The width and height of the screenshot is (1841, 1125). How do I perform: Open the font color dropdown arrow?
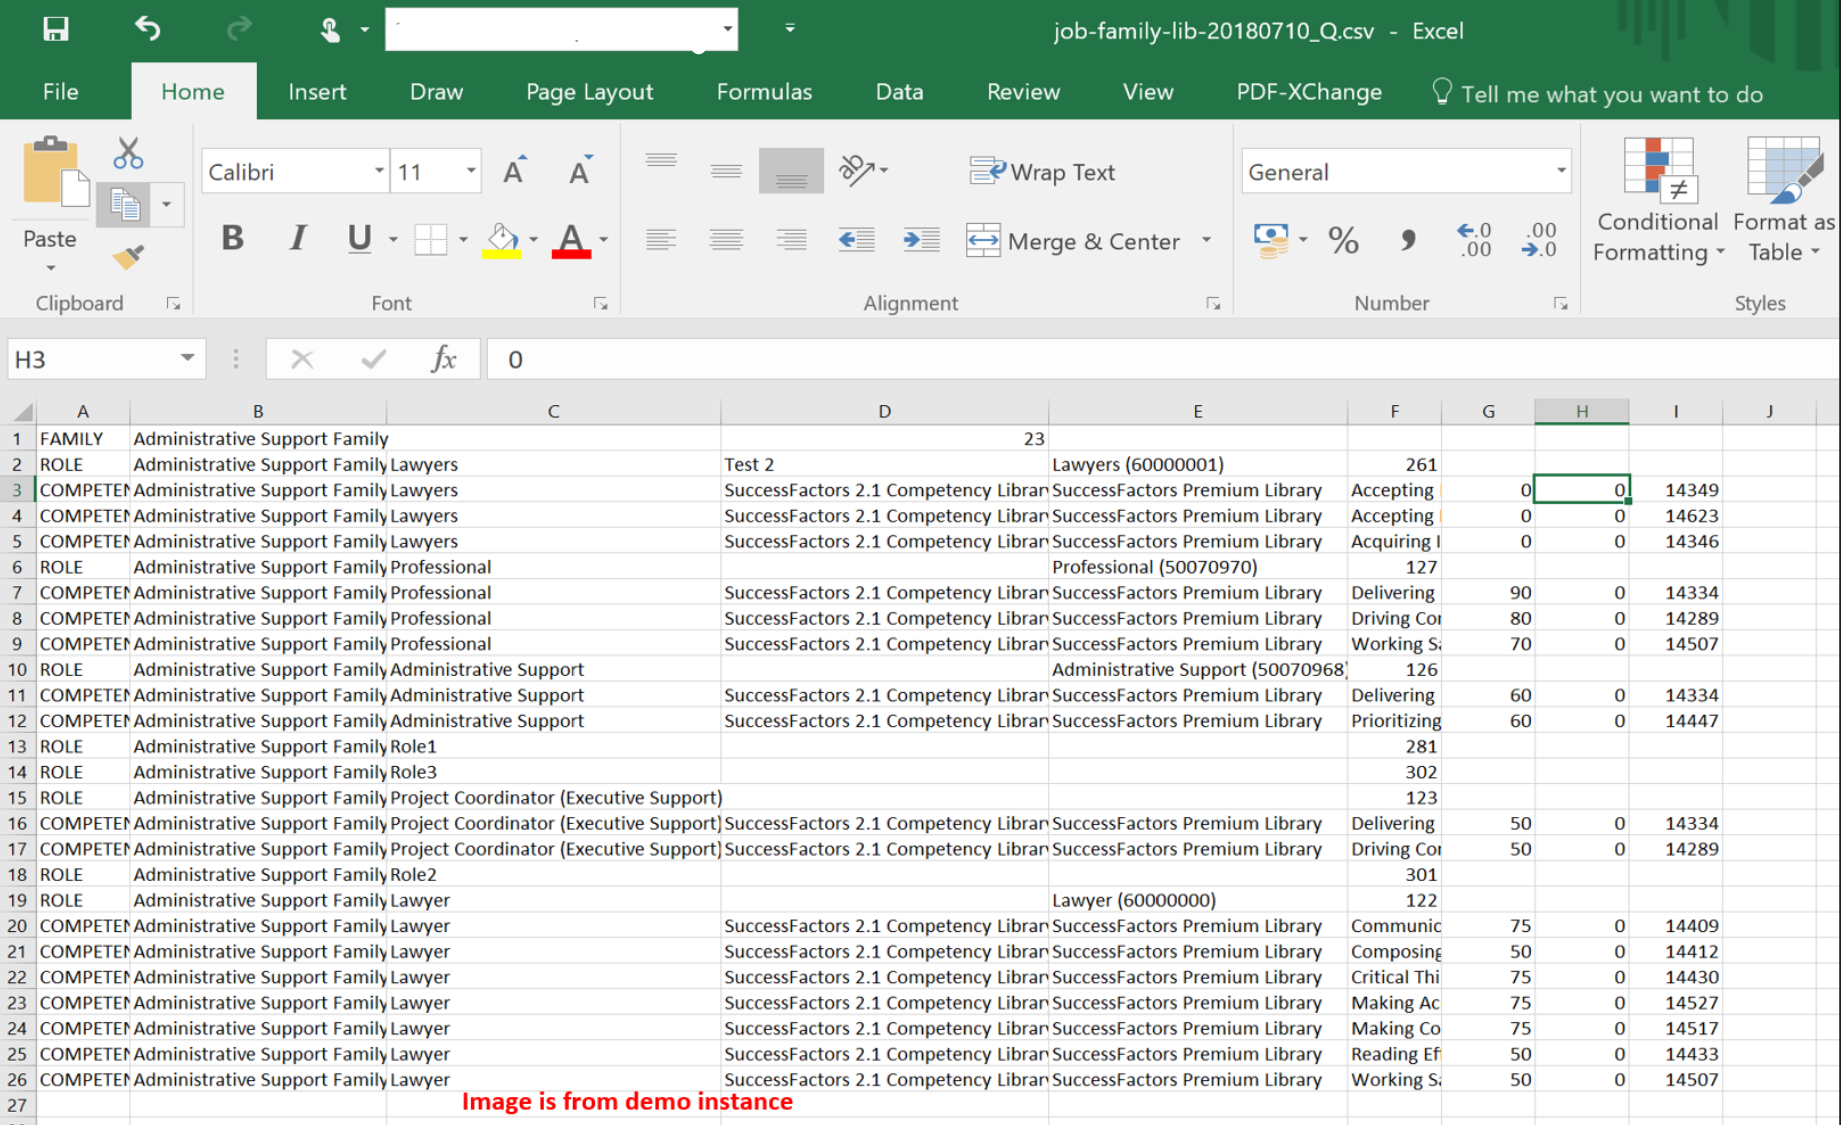pos(603,240)
